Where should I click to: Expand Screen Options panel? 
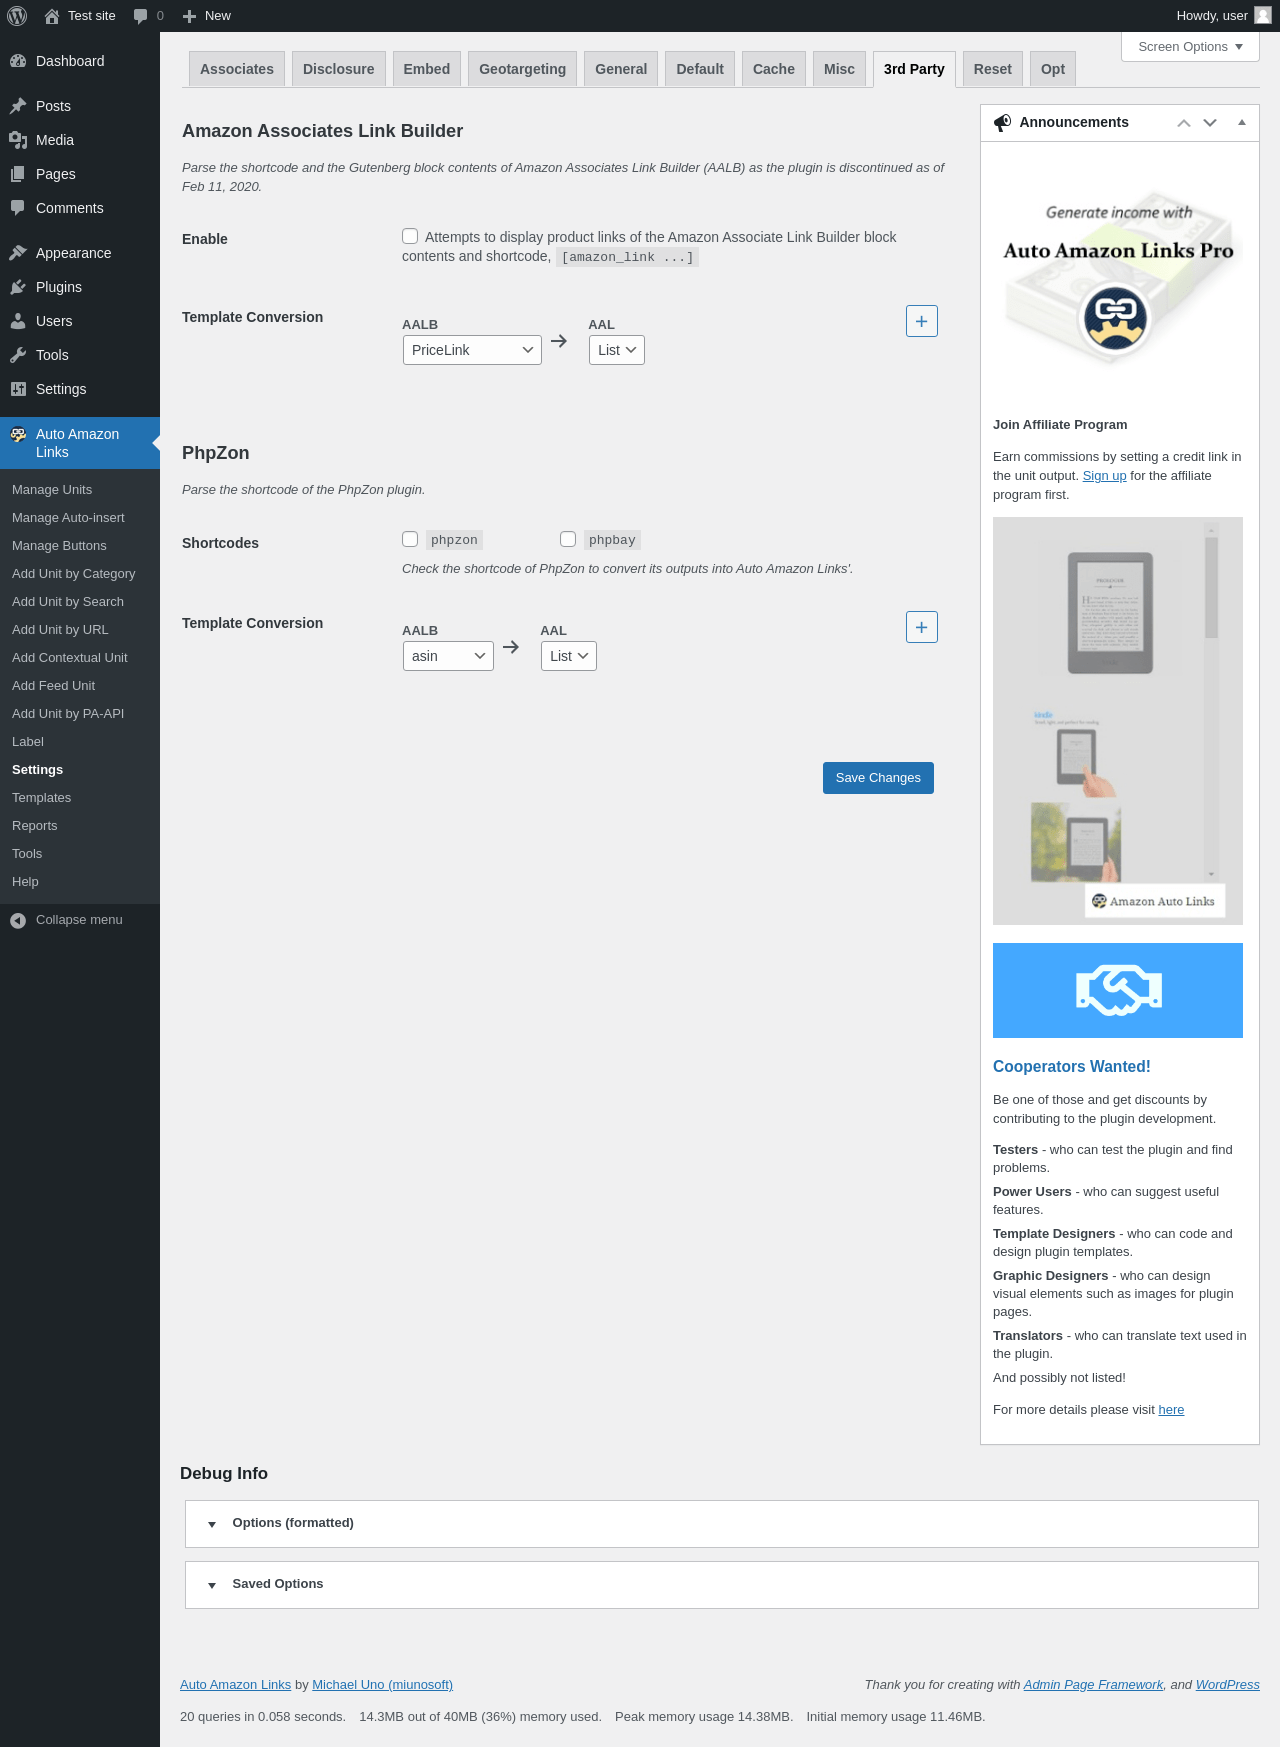1191,47
